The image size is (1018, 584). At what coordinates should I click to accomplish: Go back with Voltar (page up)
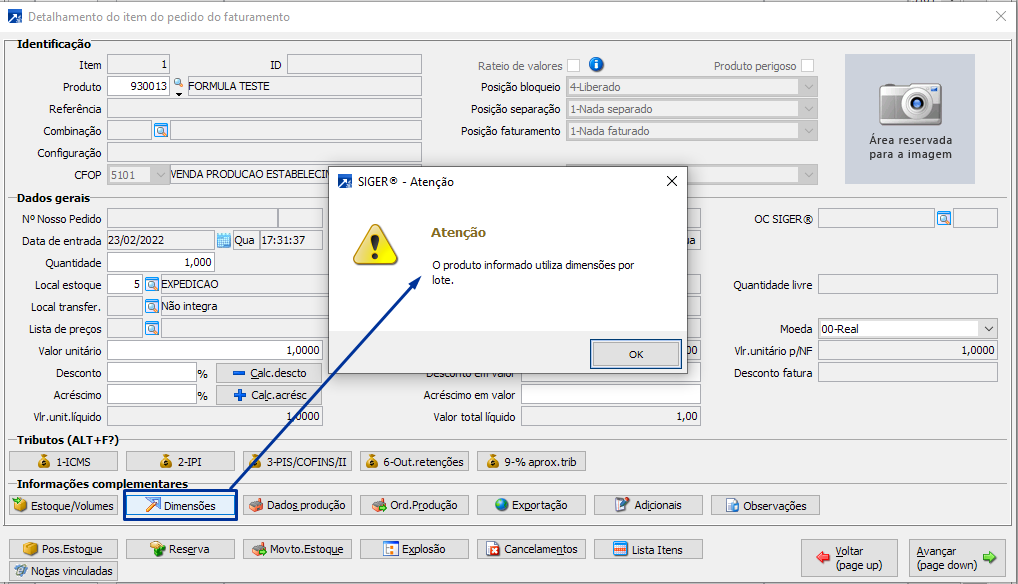point(849,557)
